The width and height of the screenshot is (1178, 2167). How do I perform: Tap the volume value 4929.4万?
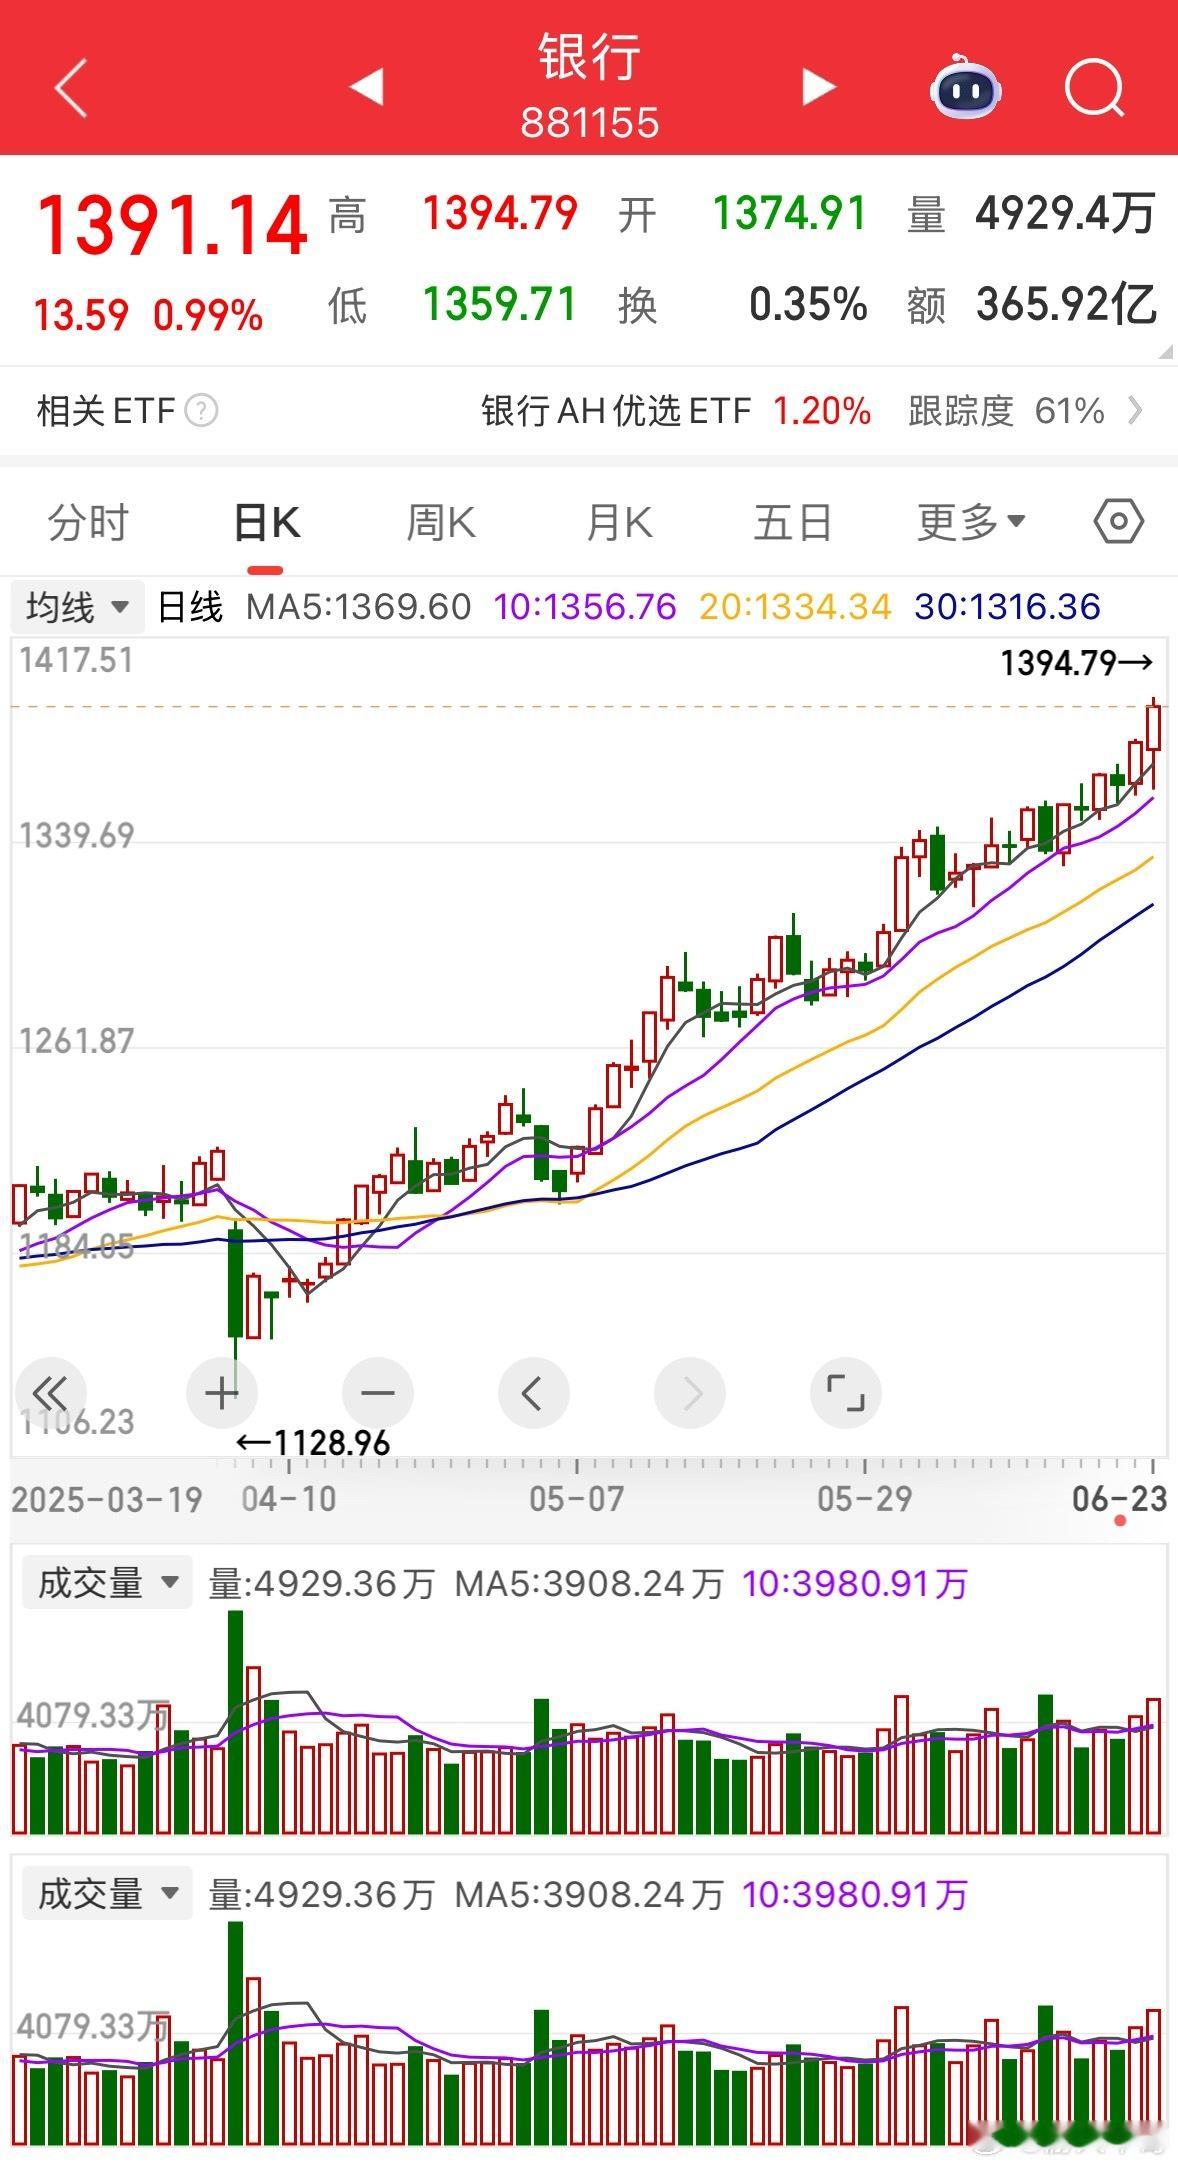1066,214
